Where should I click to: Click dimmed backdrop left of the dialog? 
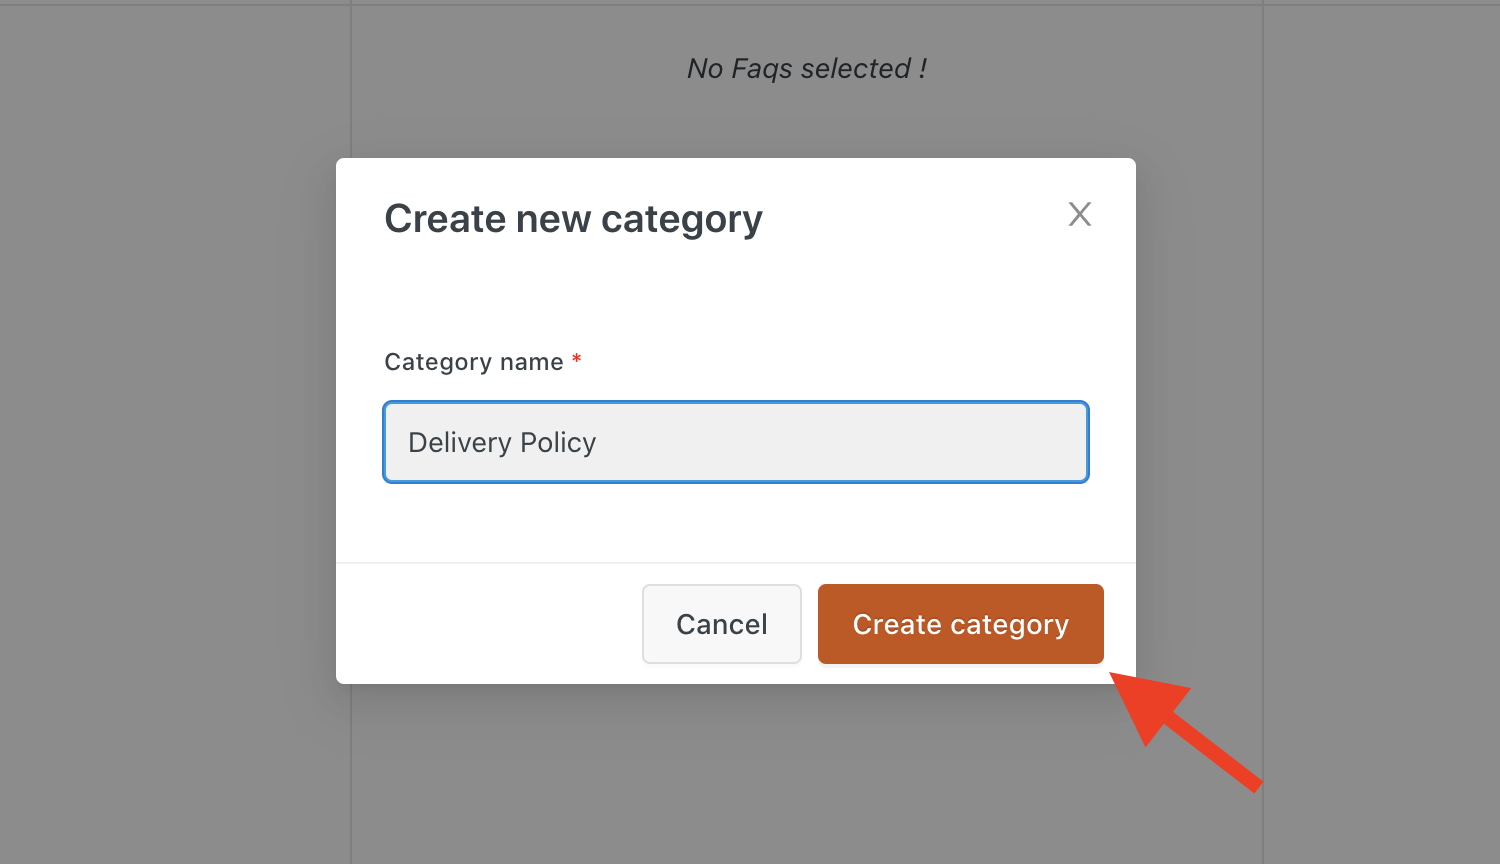(x=170, y=430)
